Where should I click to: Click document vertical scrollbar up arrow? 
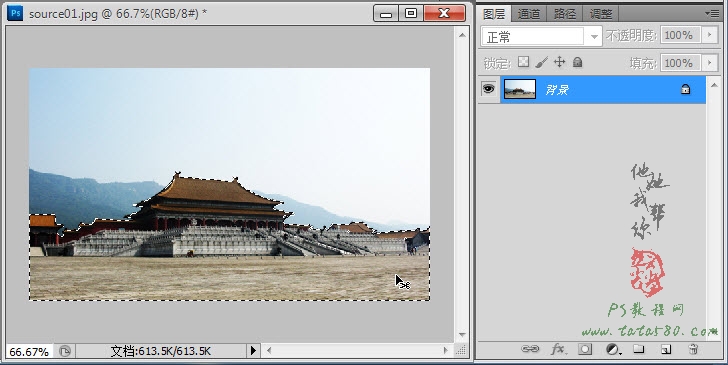[462, 35]
